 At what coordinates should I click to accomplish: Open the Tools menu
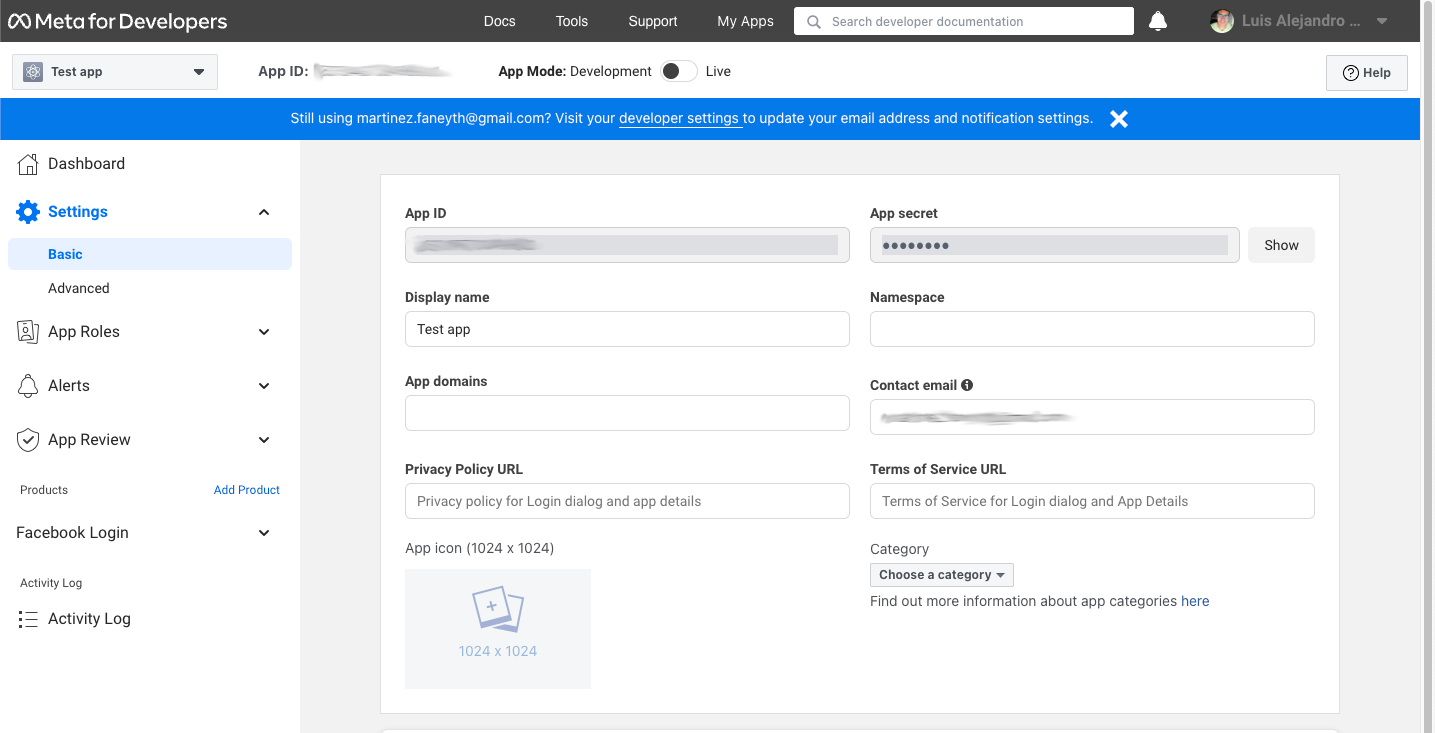(x=572, y=21)
